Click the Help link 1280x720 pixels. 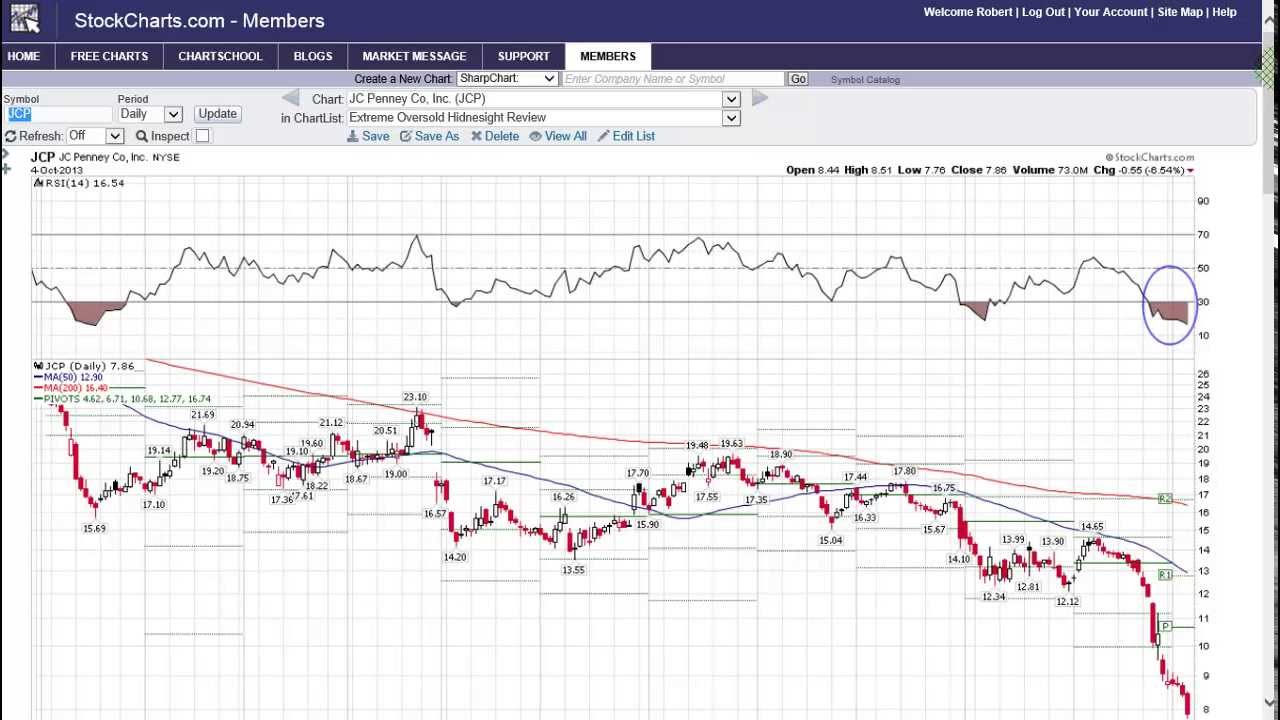point(1225,12)
